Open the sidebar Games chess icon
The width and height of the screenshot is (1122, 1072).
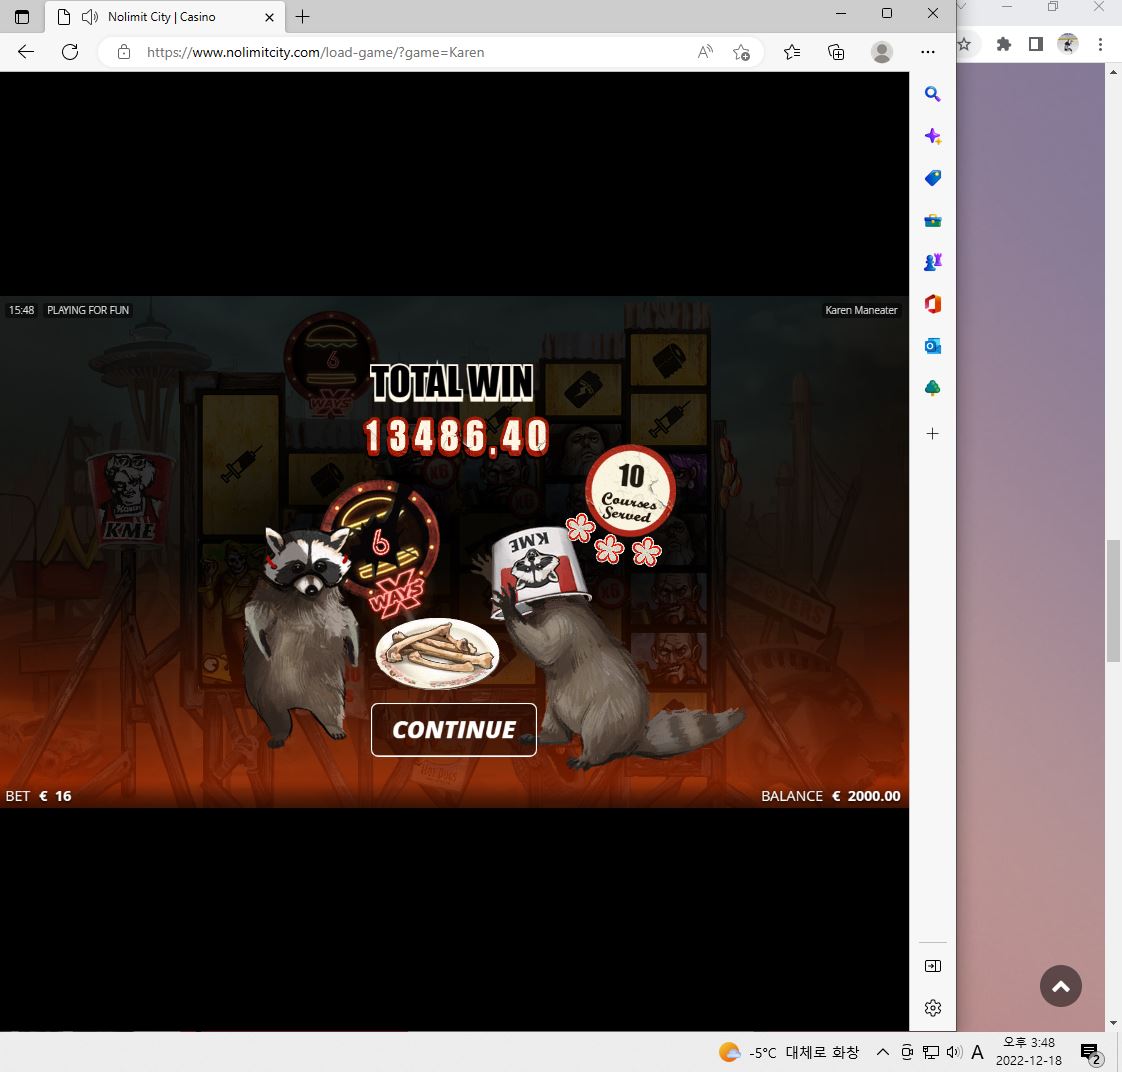tap(932, 262)
